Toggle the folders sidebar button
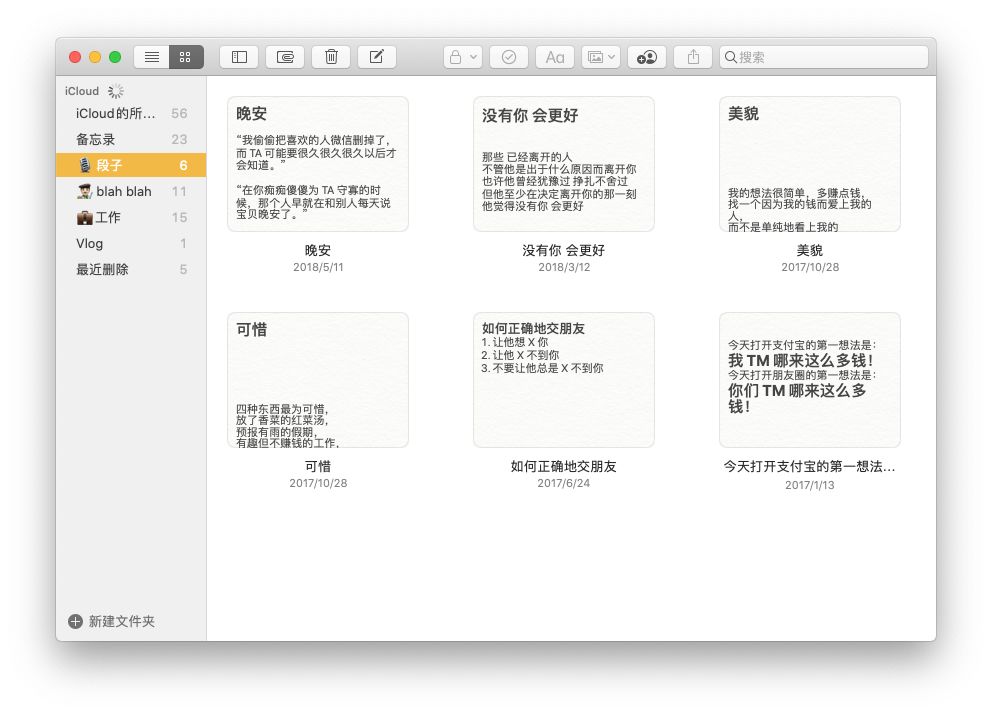The image size is (992, 715). click(x=239, y=57)
